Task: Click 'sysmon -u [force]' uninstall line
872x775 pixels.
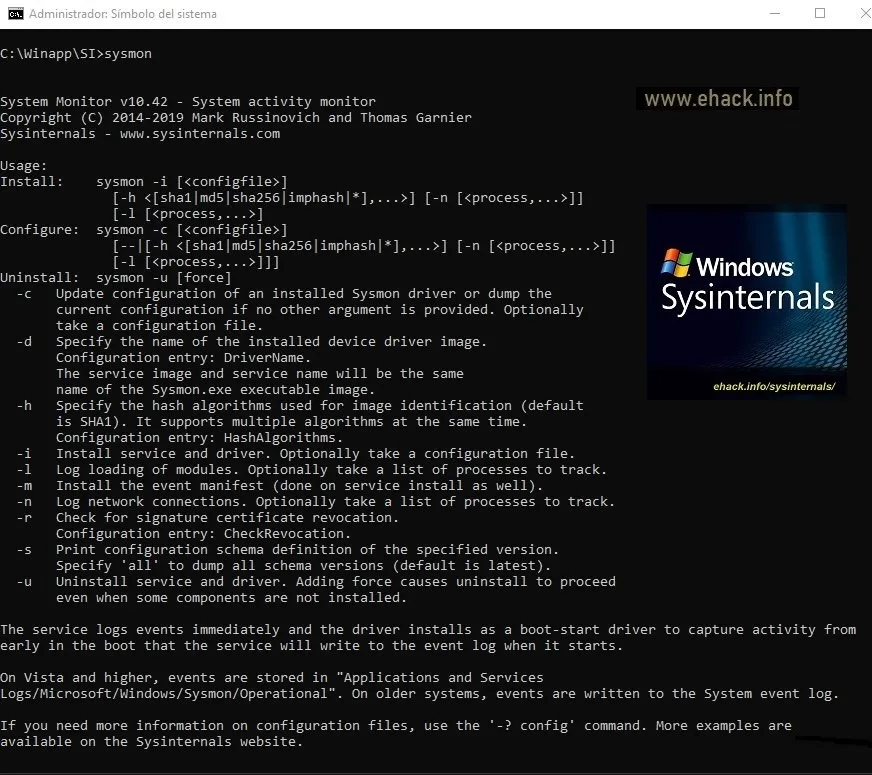Action: coord(164,277)
